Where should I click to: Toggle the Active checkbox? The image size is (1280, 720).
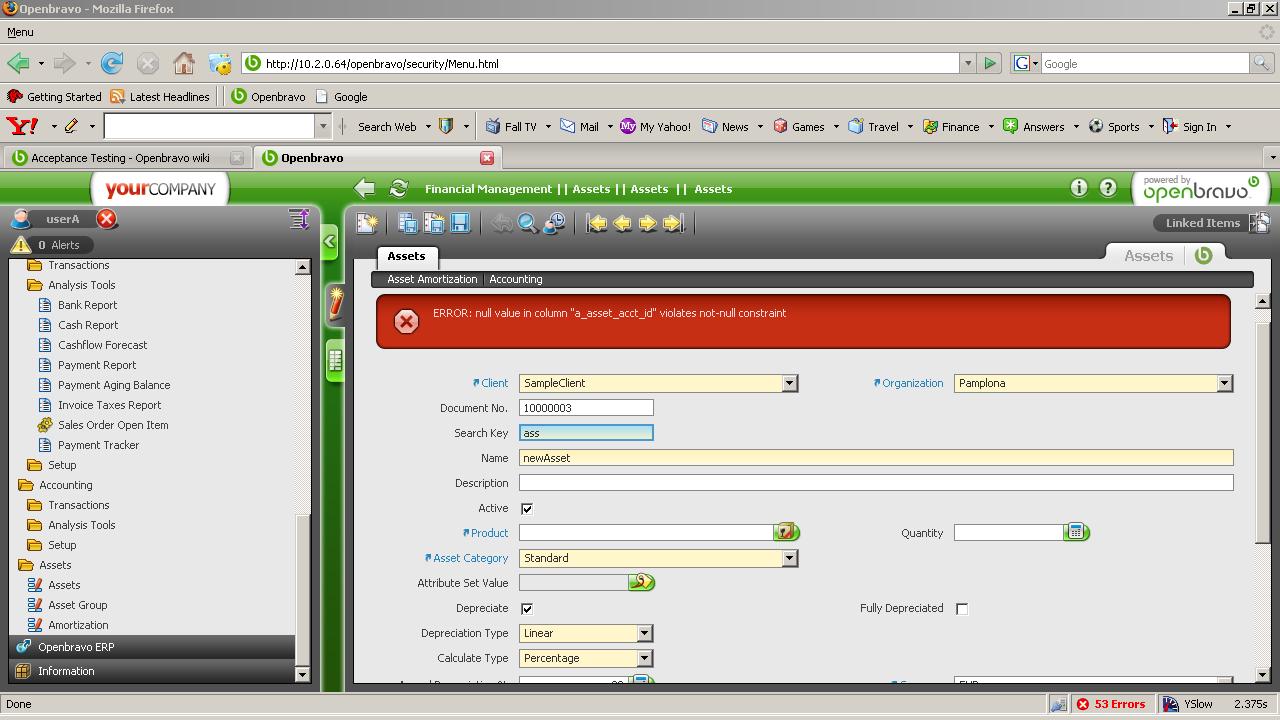[x=527, y=508]
